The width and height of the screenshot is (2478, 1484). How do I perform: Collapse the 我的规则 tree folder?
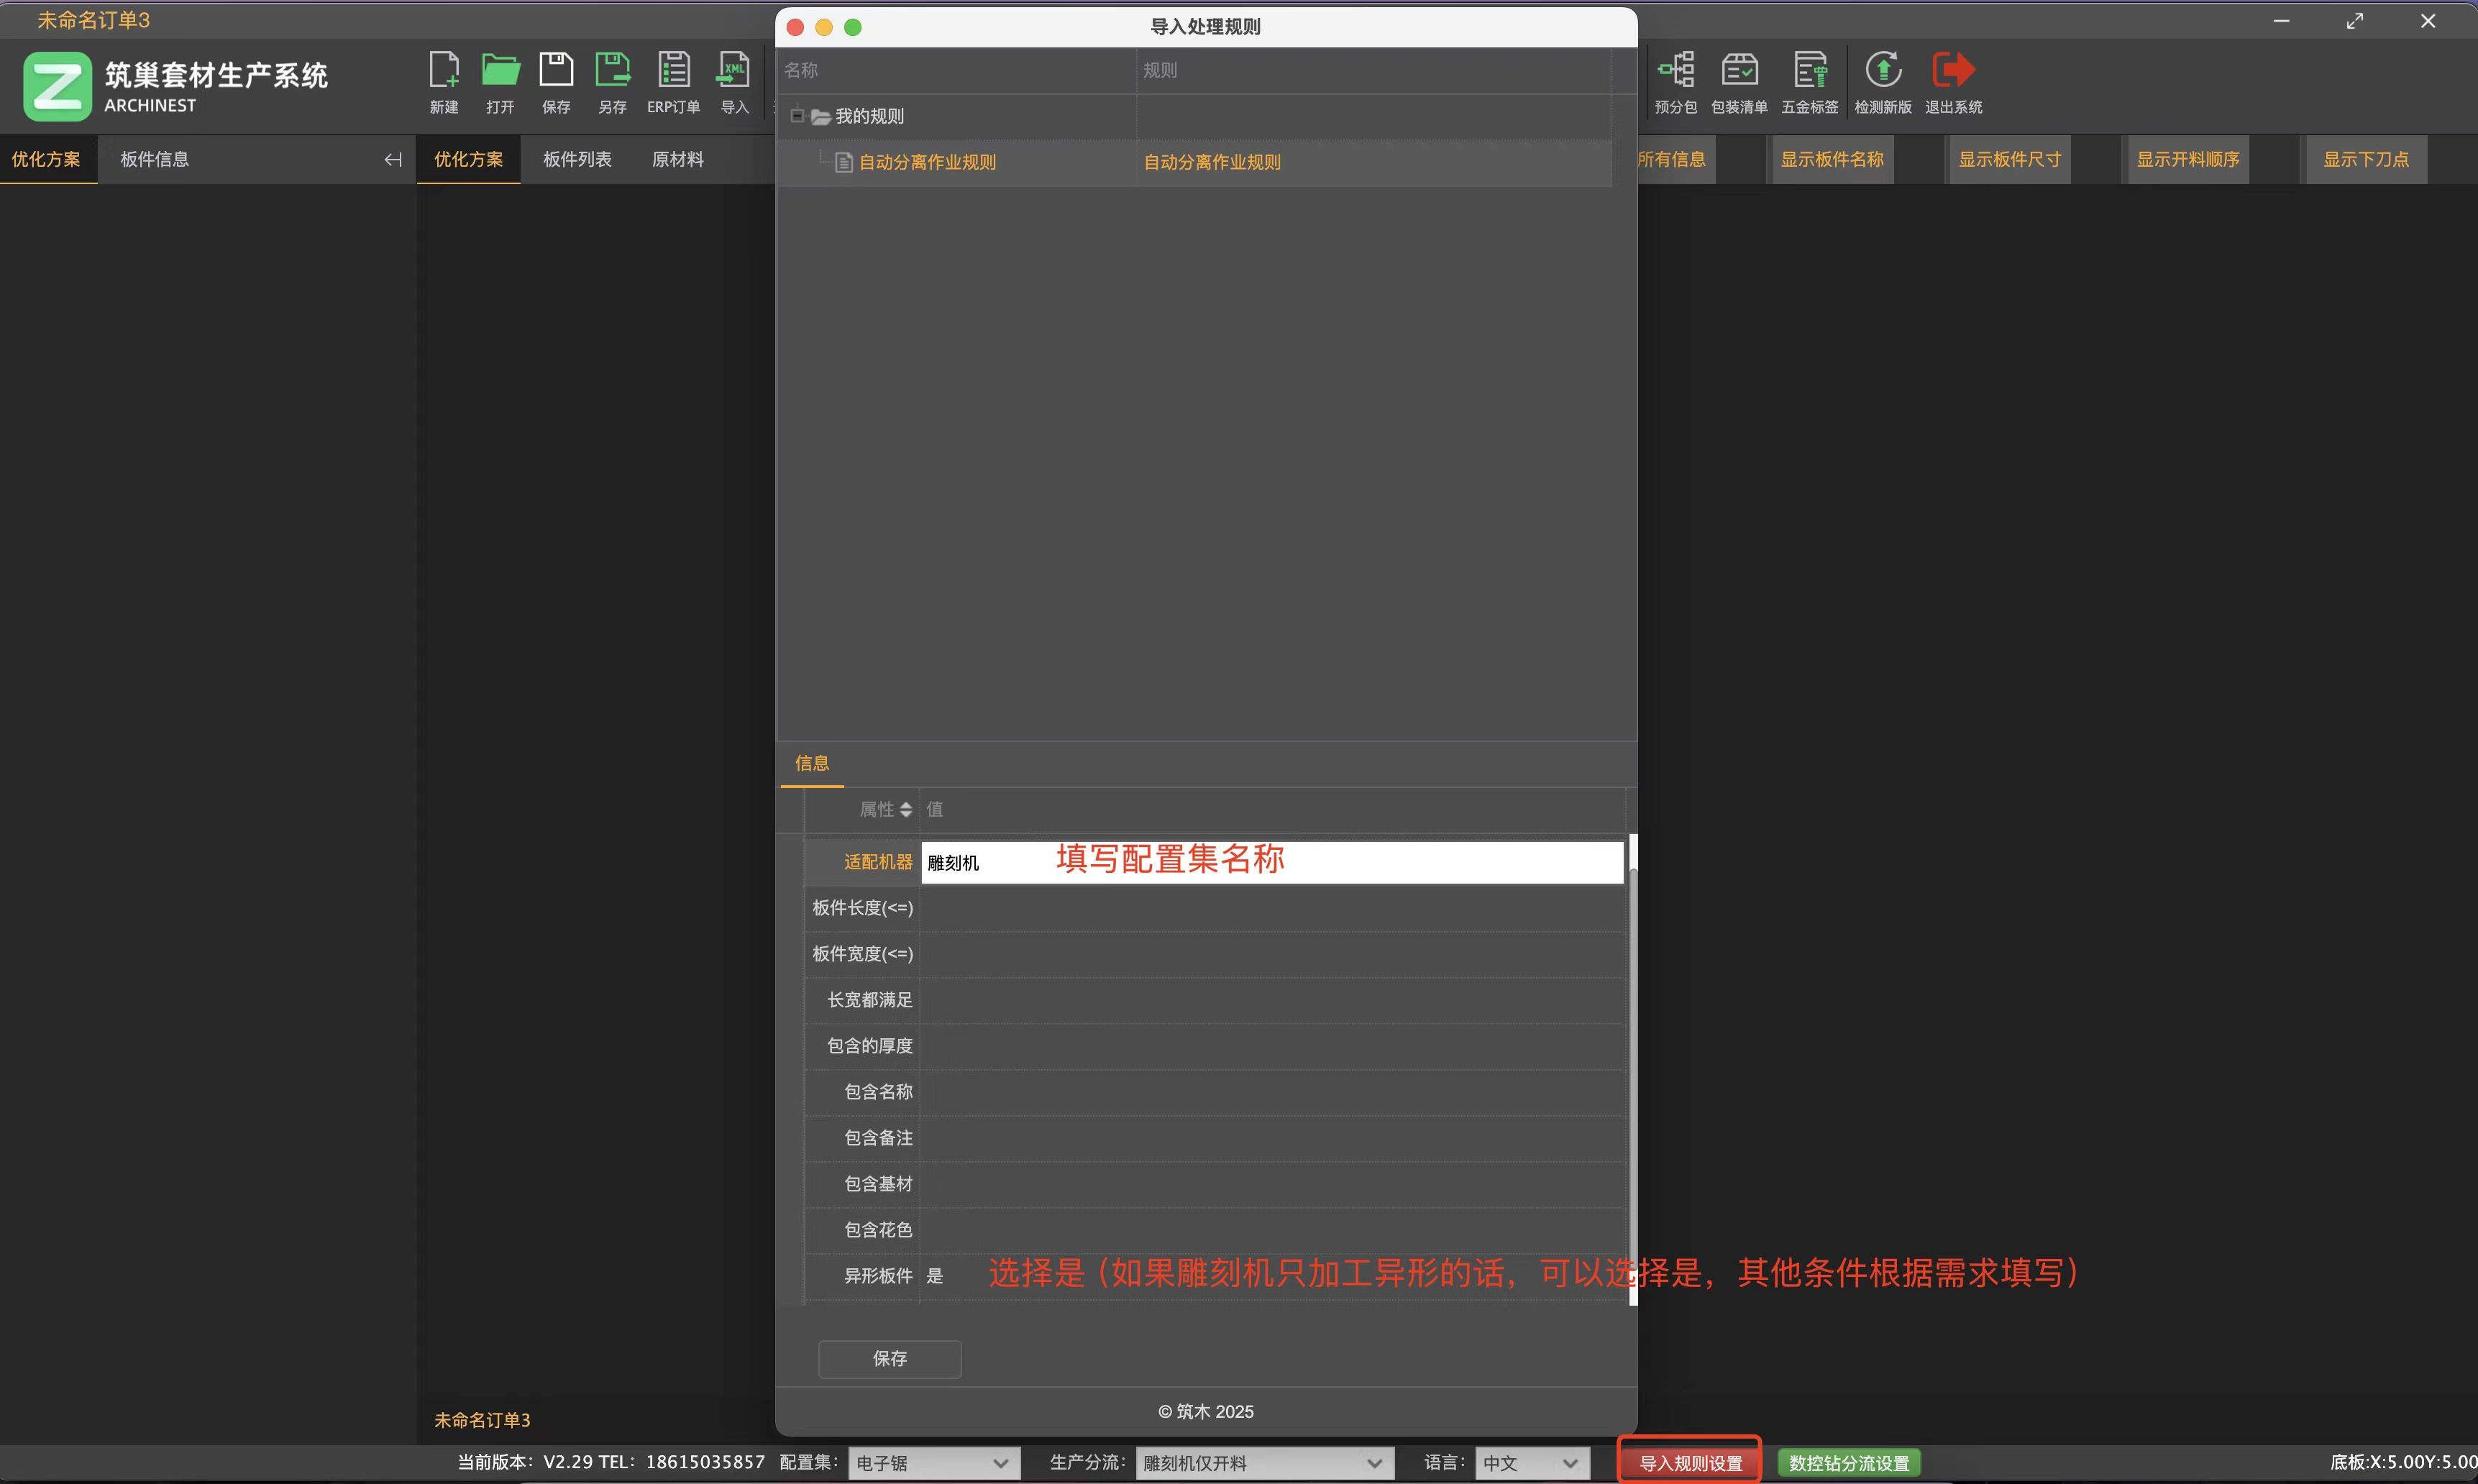pos(797,116)
